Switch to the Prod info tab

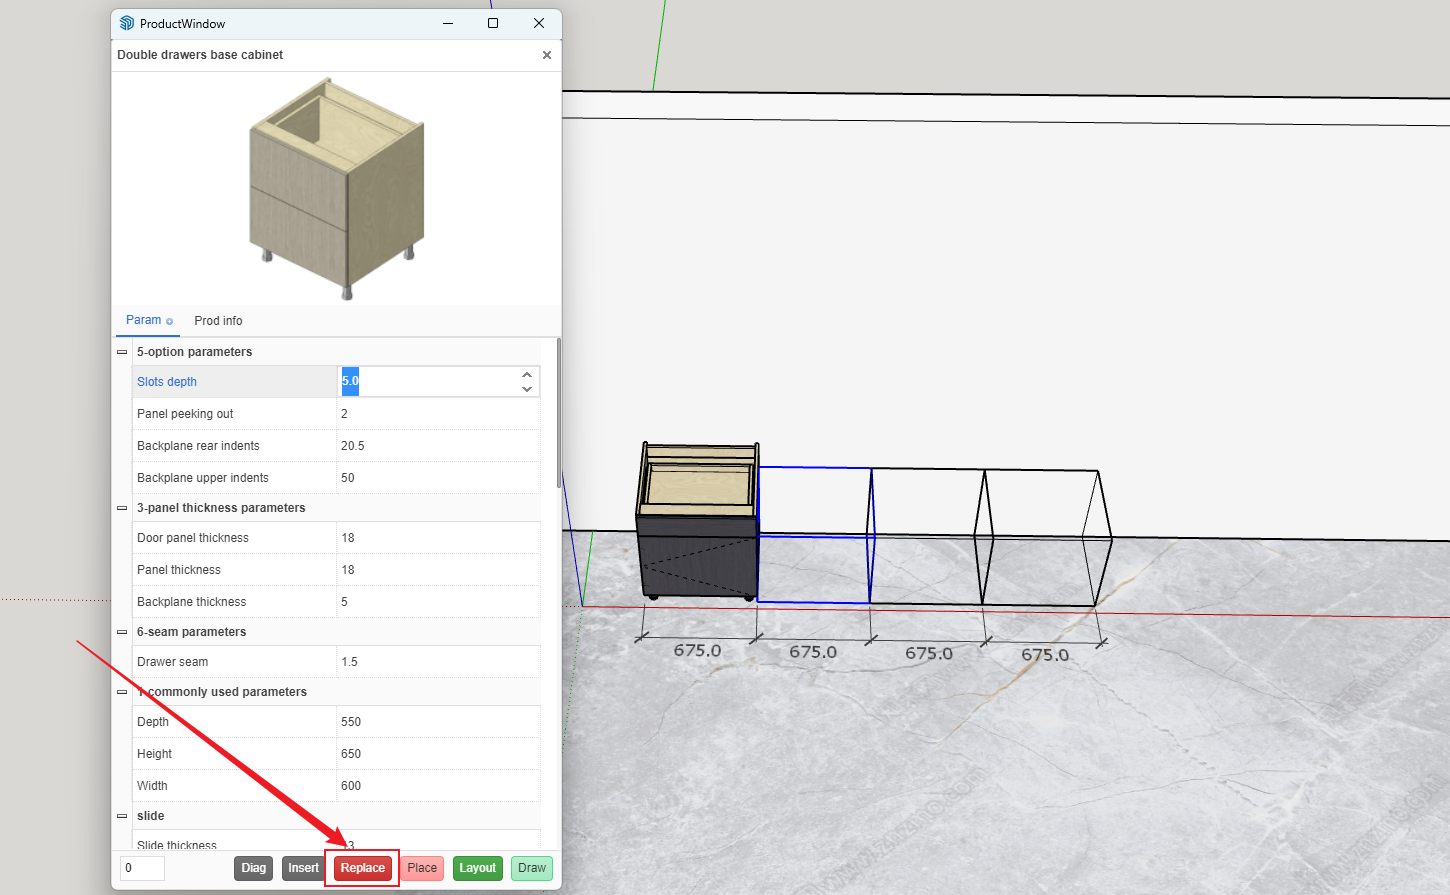pos(218,321)
